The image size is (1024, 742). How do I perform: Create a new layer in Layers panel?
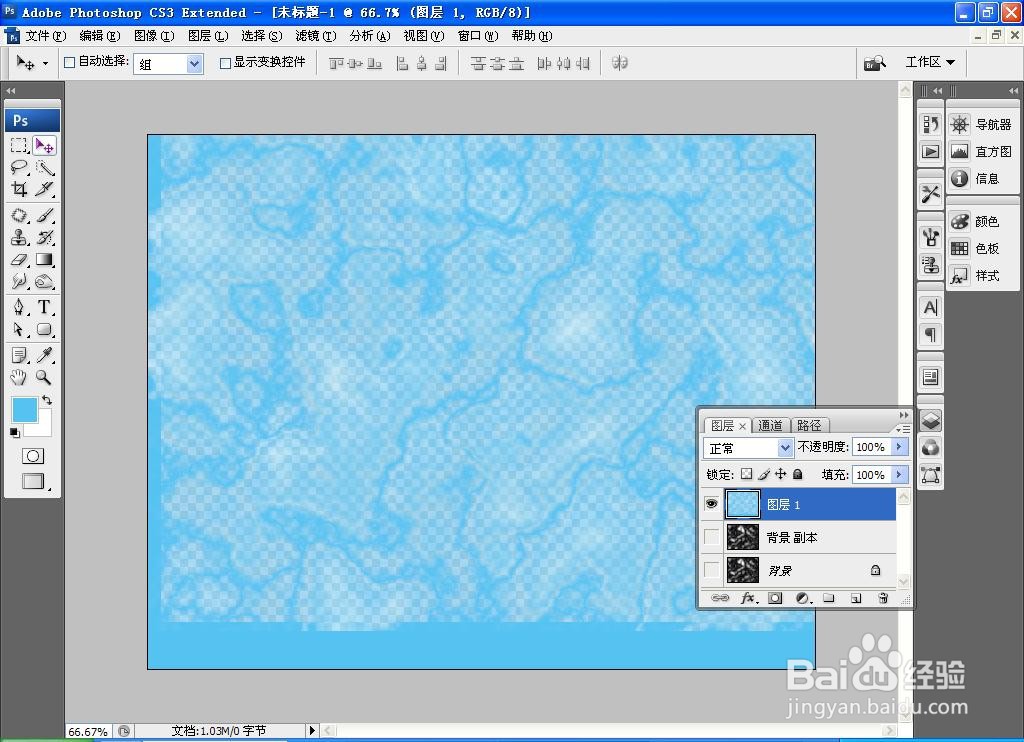tap(856, 598)
